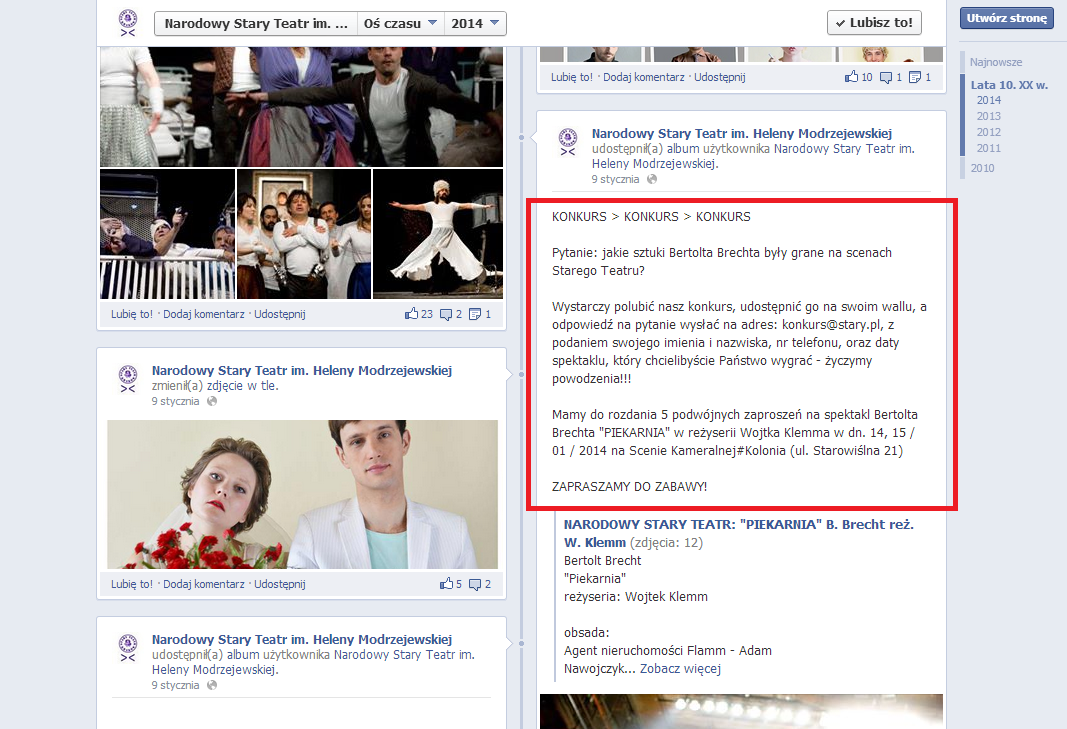Click thumbs-up icon showing 5 likes
The width and height of the screenshot is (1067, 729).
pos(446,584)
